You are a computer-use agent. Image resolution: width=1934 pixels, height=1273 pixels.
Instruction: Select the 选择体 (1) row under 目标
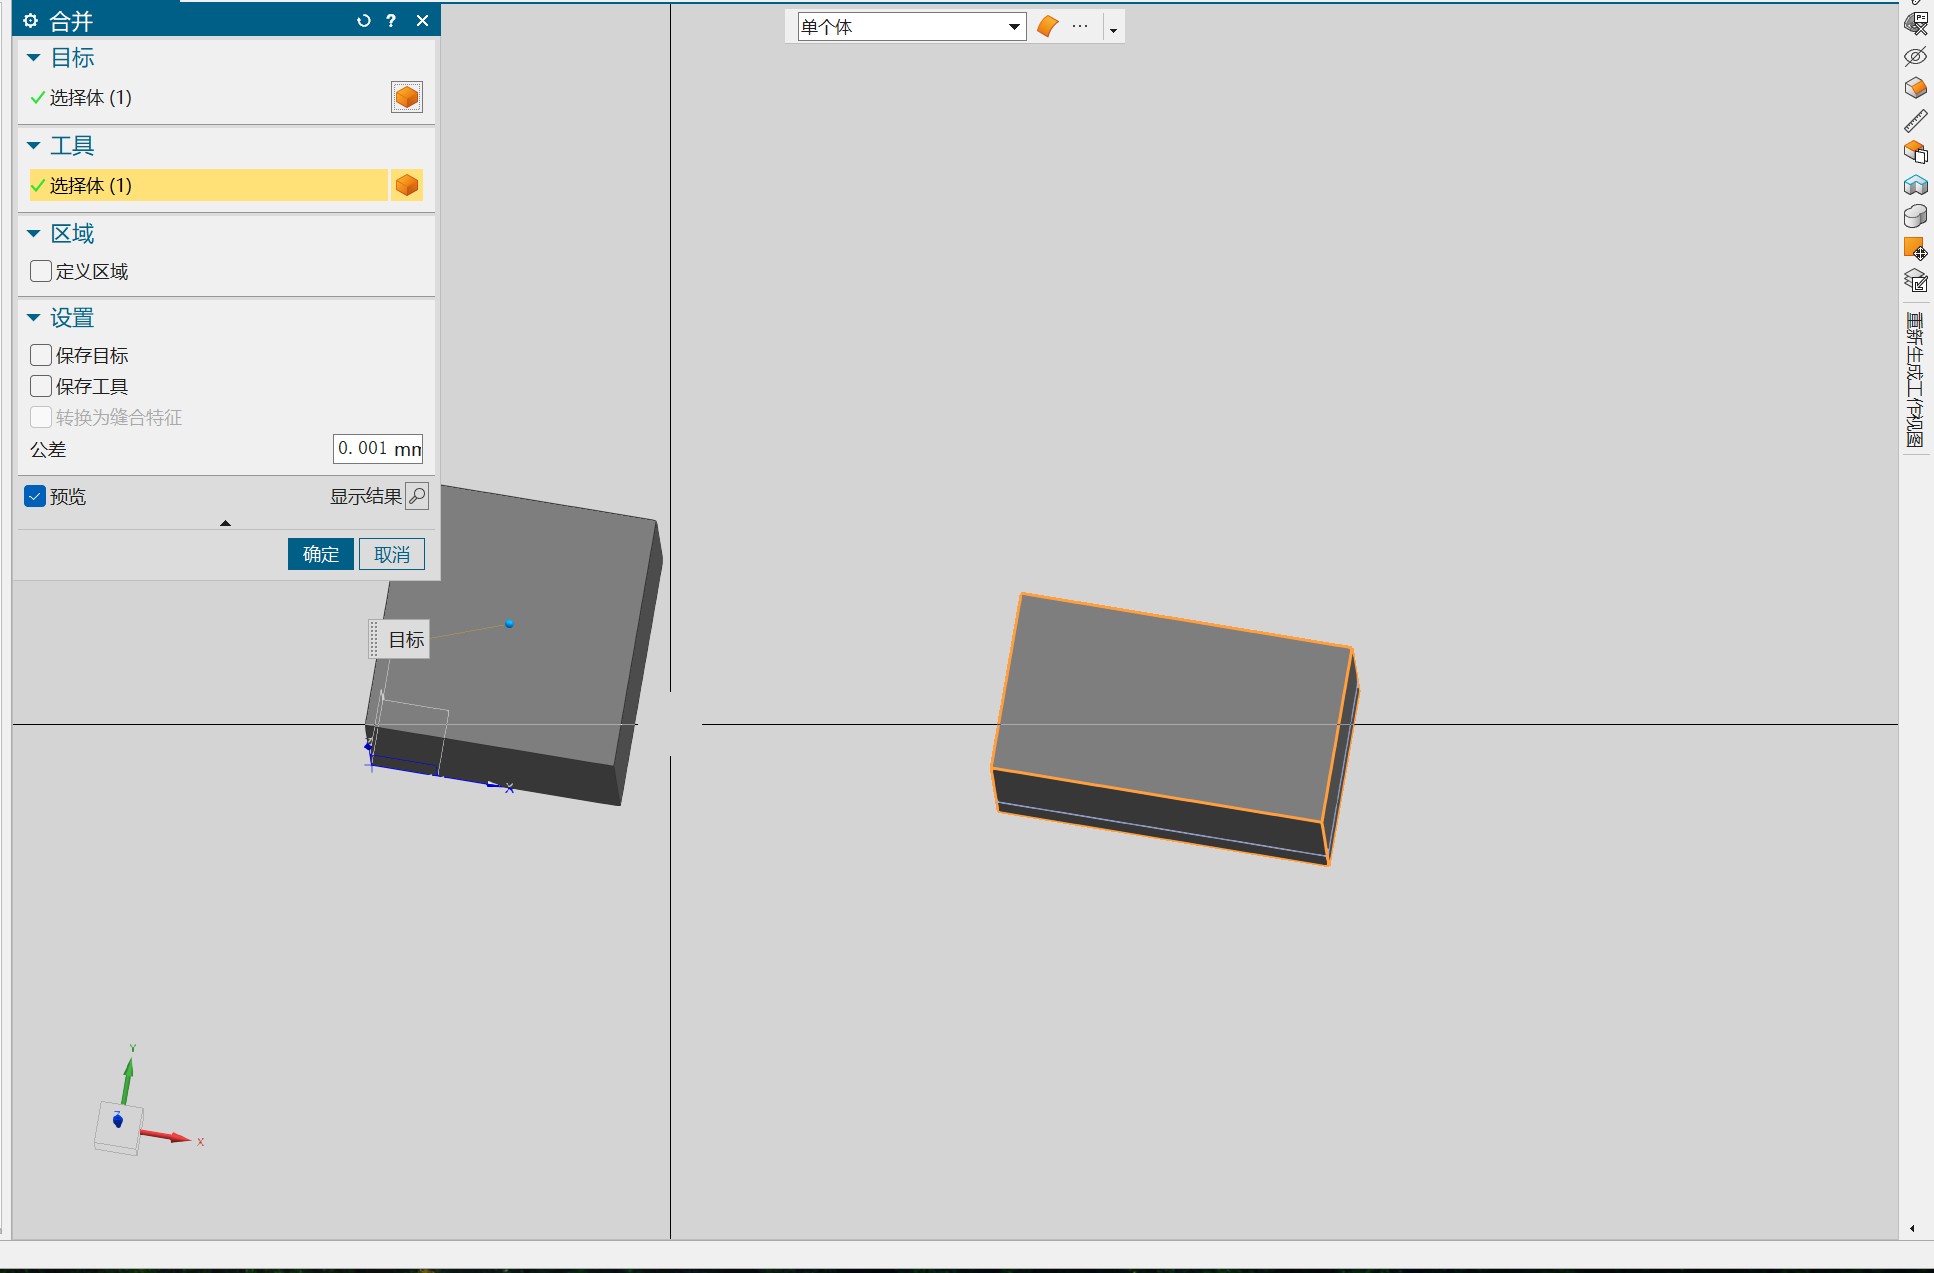(x=207, y=97)
